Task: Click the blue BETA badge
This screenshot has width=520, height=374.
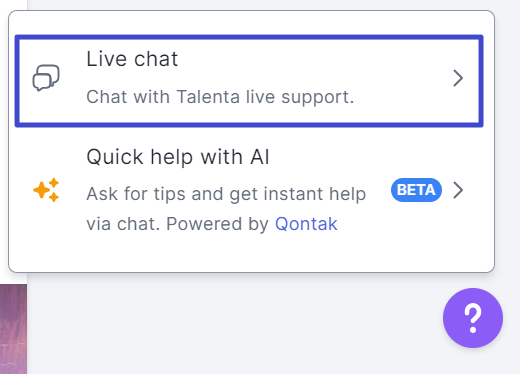Action: 416,190
